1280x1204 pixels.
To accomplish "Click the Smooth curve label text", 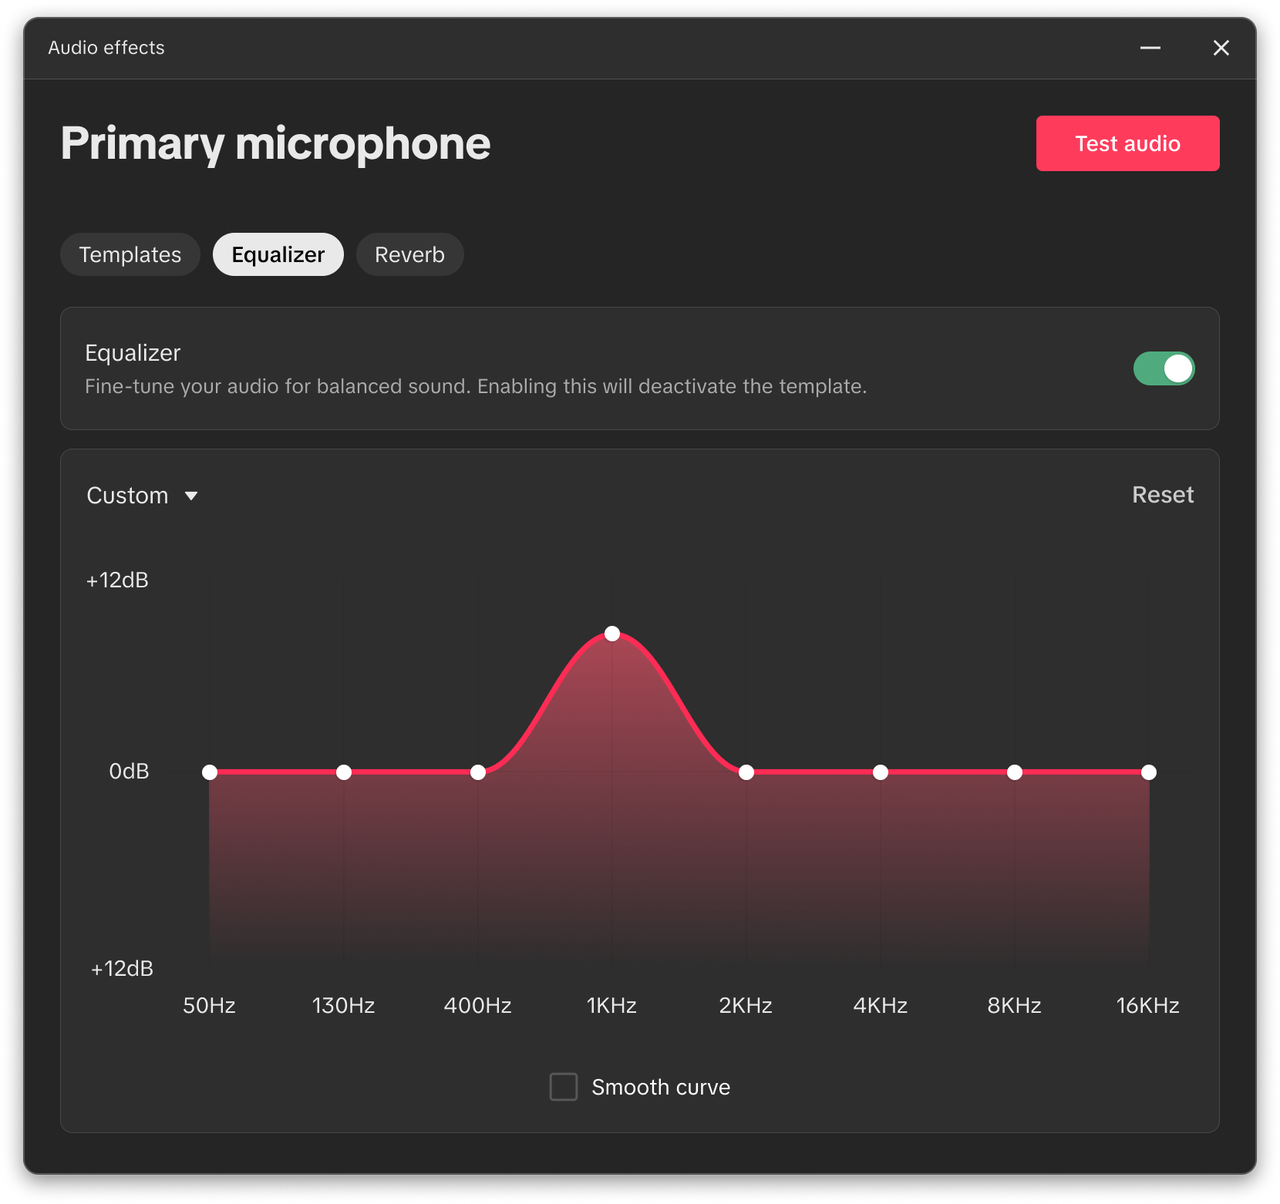I will click(x=660, y=1087).
